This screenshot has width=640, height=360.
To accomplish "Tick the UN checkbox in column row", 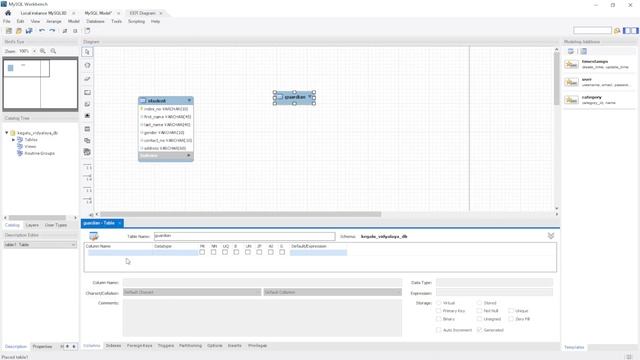I will pos(248,252).
